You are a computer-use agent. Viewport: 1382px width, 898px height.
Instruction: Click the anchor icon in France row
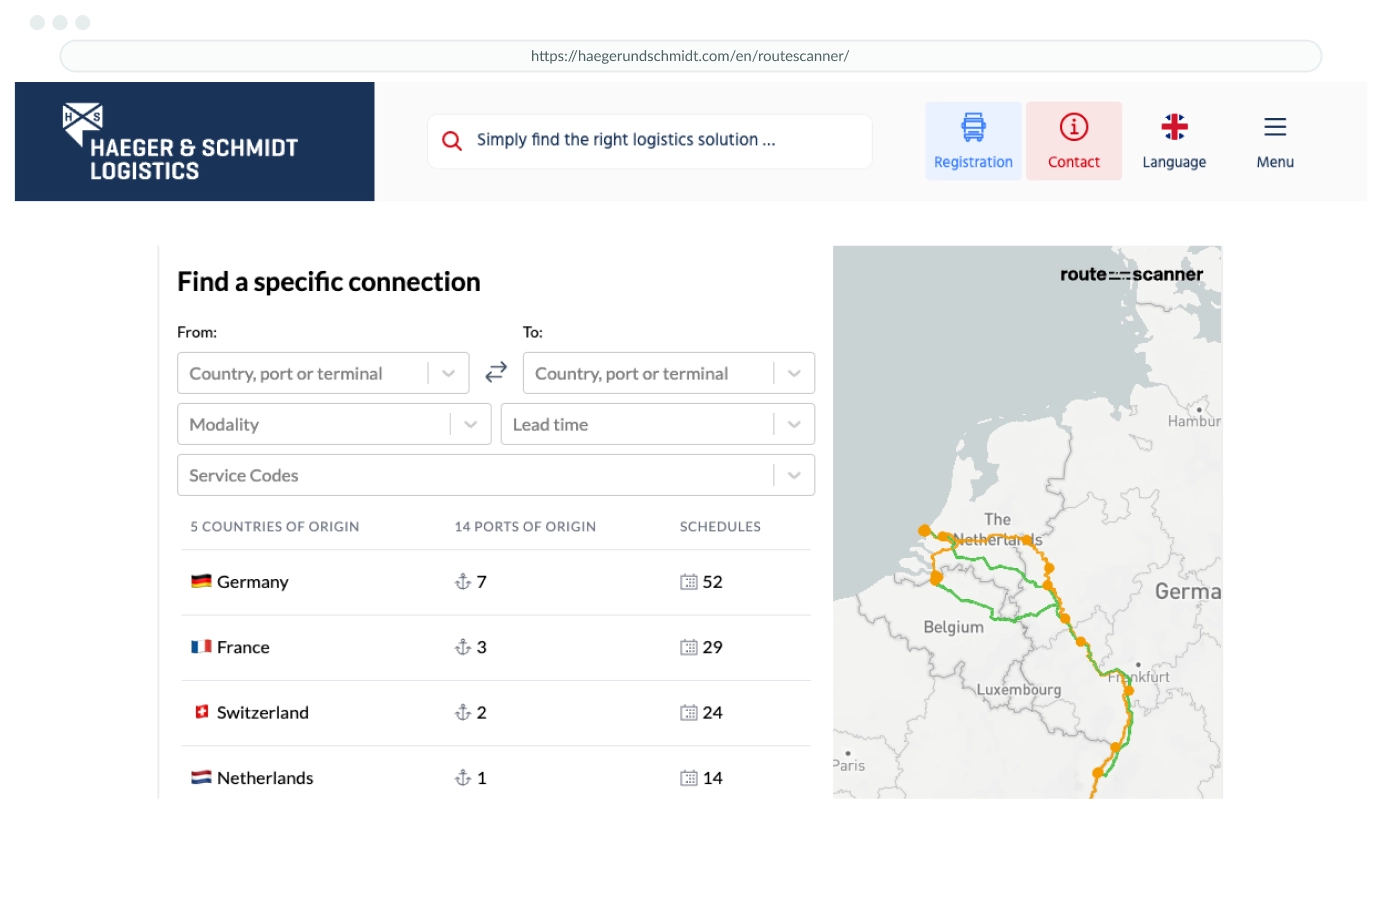point(463,647)
